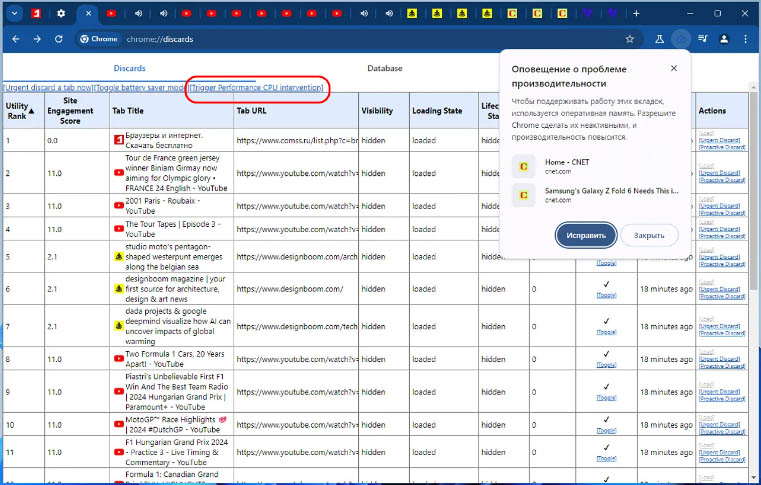Click the browser forward arrow
The image size is (761, 485).
[37, 39]
